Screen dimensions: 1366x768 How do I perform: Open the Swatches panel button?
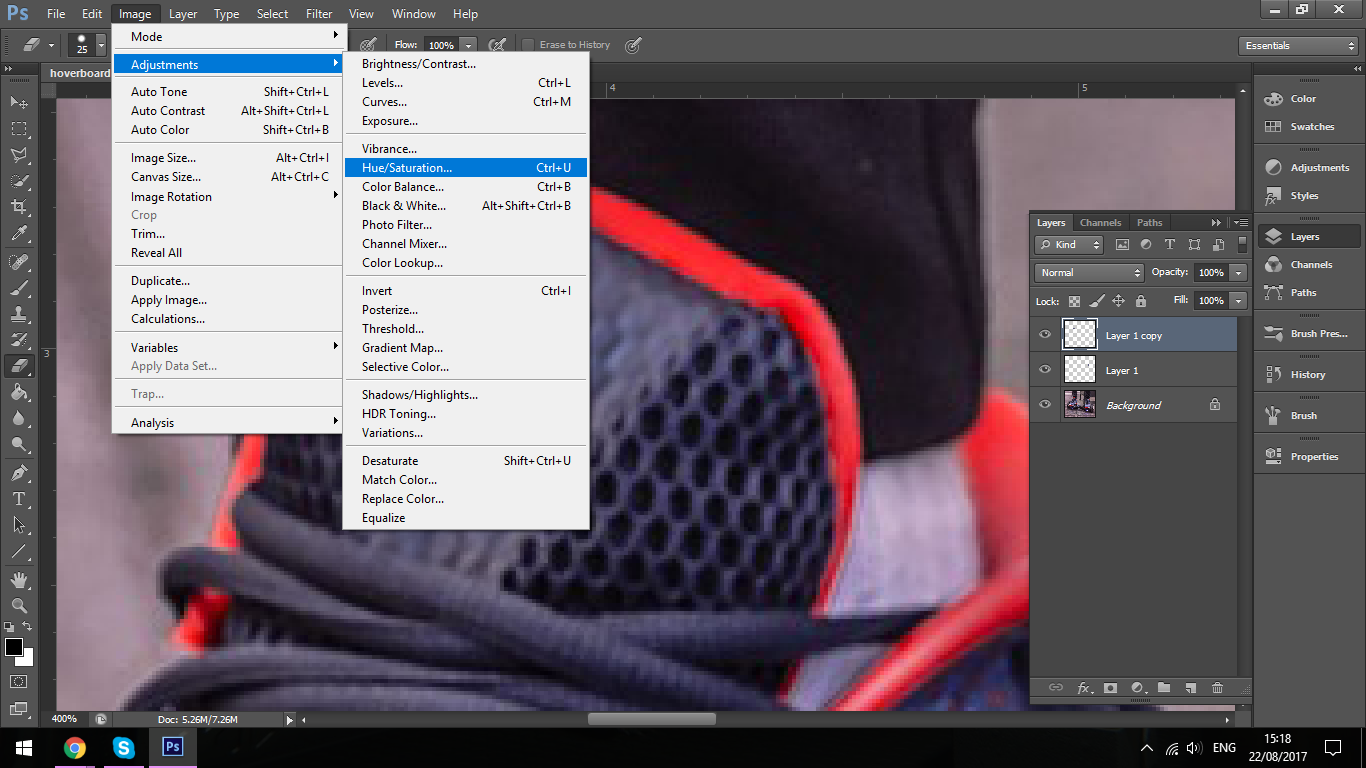click(x=1308, y=127)
